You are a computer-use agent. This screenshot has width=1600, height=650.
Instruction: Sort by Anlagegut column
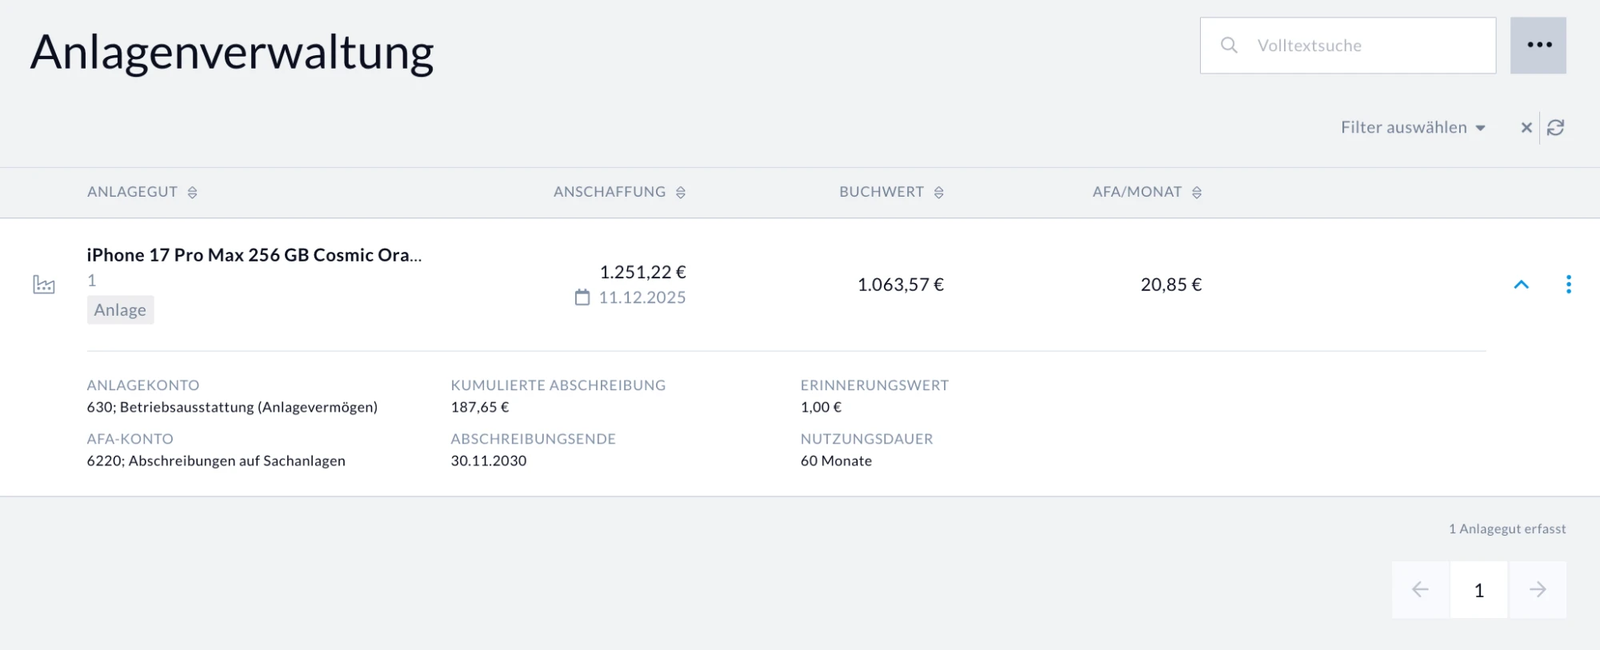click(x=192, y=192)
